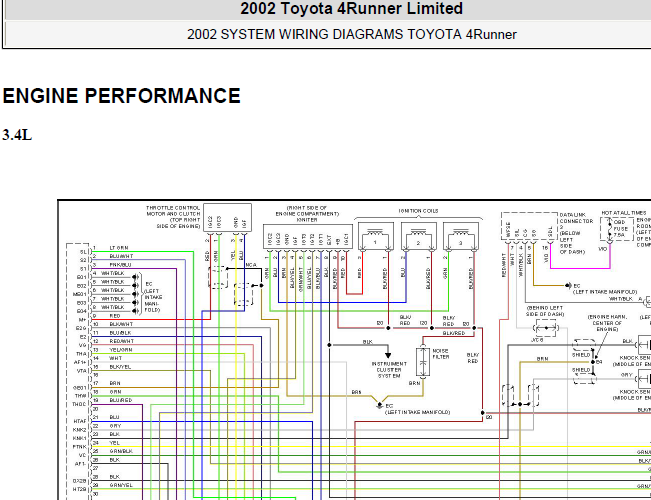Image resolution: width=651 pixels, height=500 pixels.
Task: Click the "ENGINE PERFORMANCE" heading
Action: coord(121,96)
